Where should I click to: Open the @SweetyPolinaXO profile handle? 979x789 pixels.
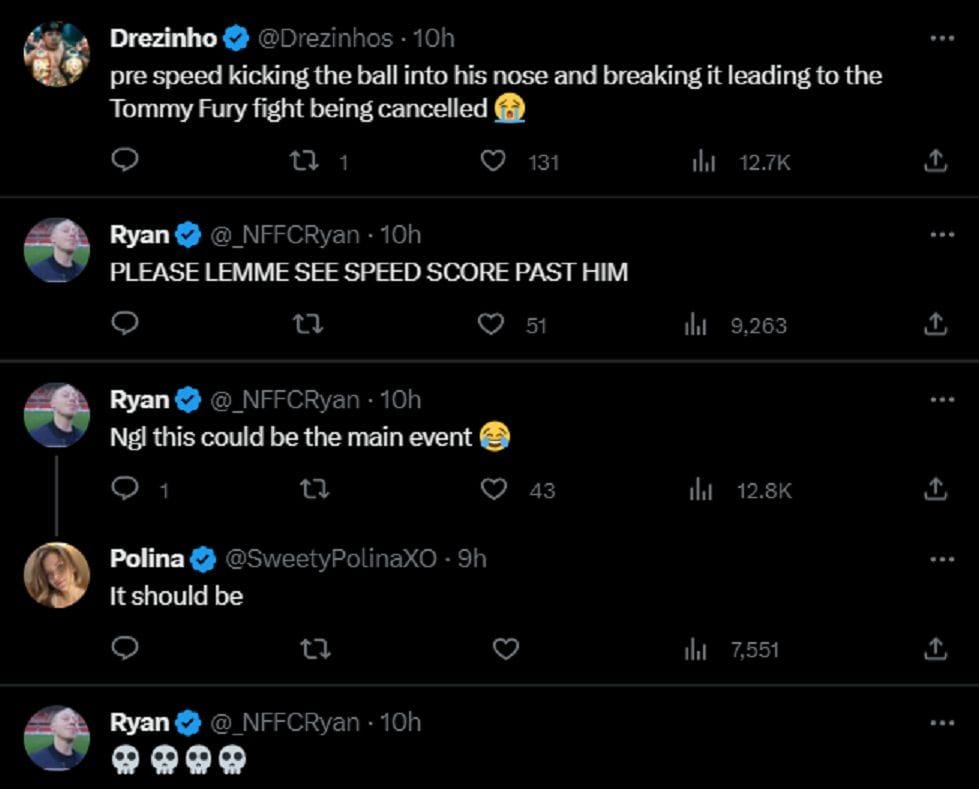pyautogui.click(x=331, y=559)
